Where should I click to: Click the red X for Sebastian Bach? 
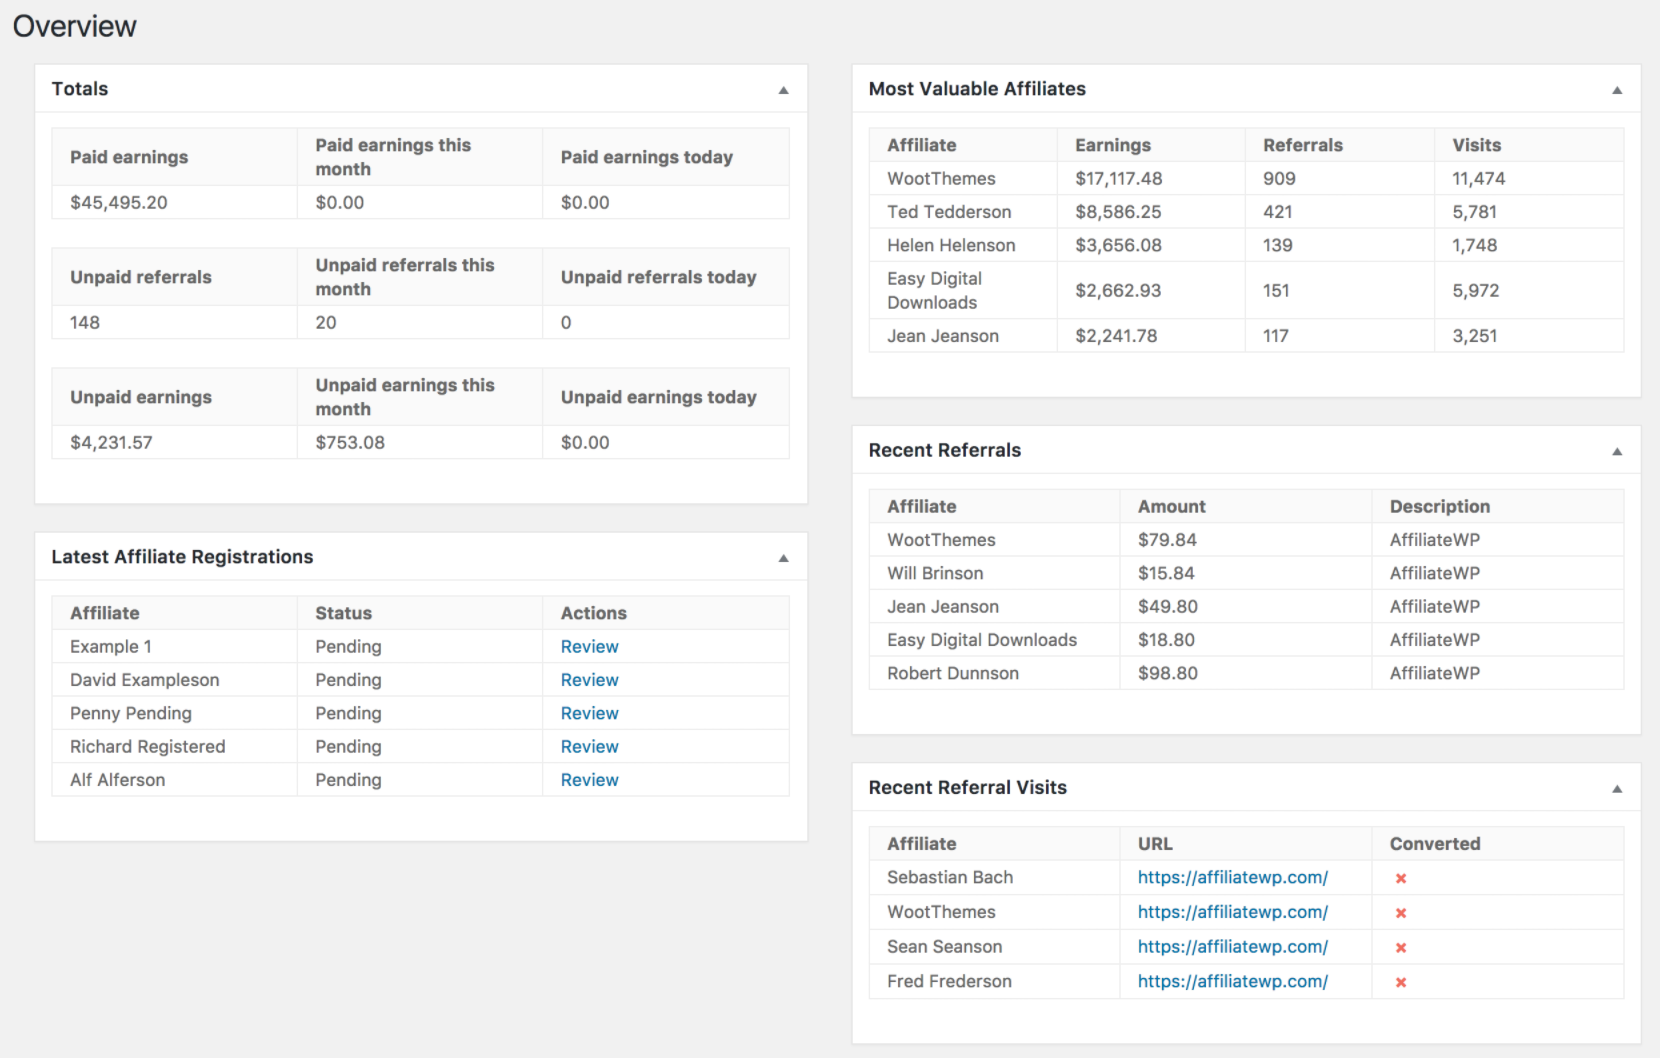tap(1401, 878)
